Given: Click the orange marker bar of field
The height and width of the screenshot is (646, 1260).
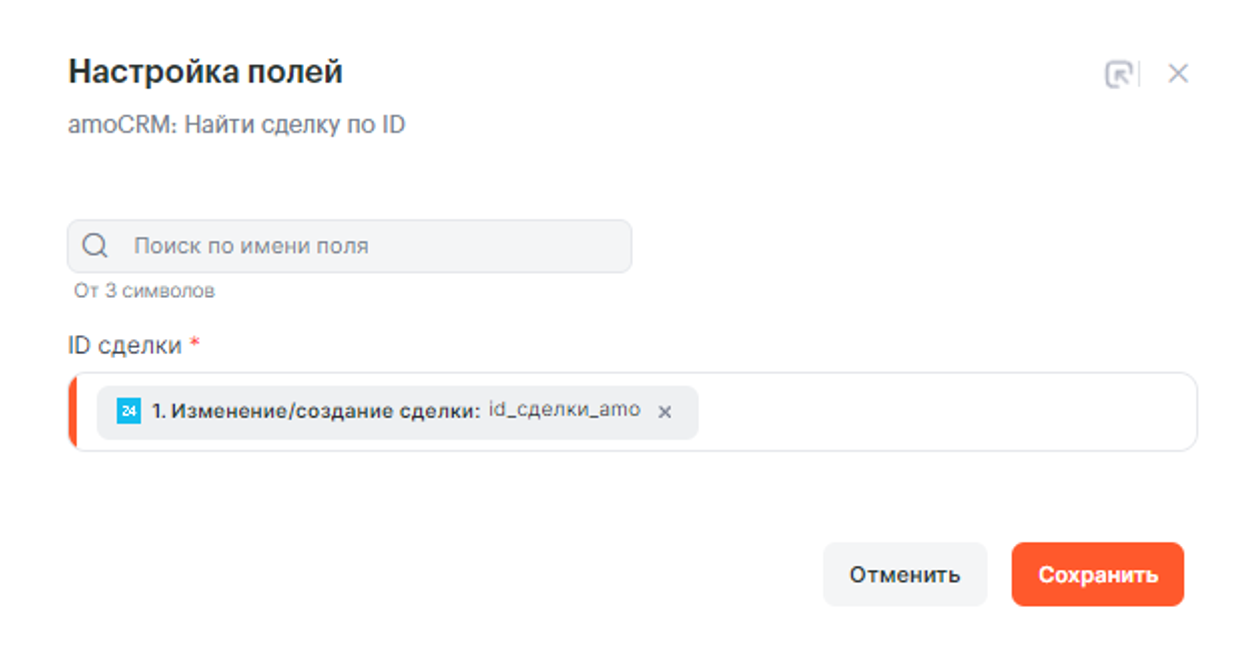Looking at the screenshot, I should point(73,412).
